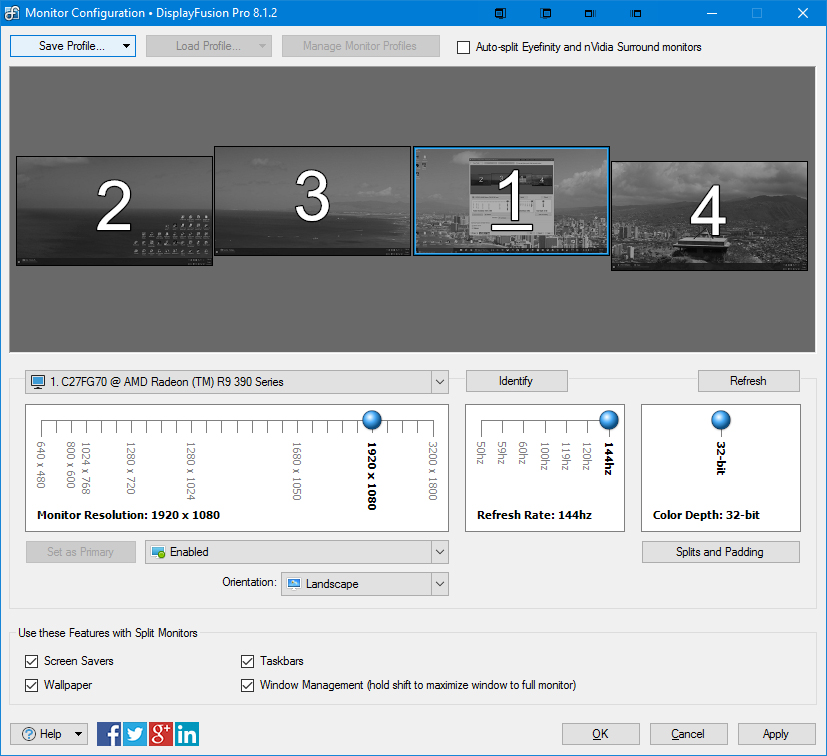Click the 1280 x 720 resolution label
827x756 pixels.
click(x=131, y=468)
